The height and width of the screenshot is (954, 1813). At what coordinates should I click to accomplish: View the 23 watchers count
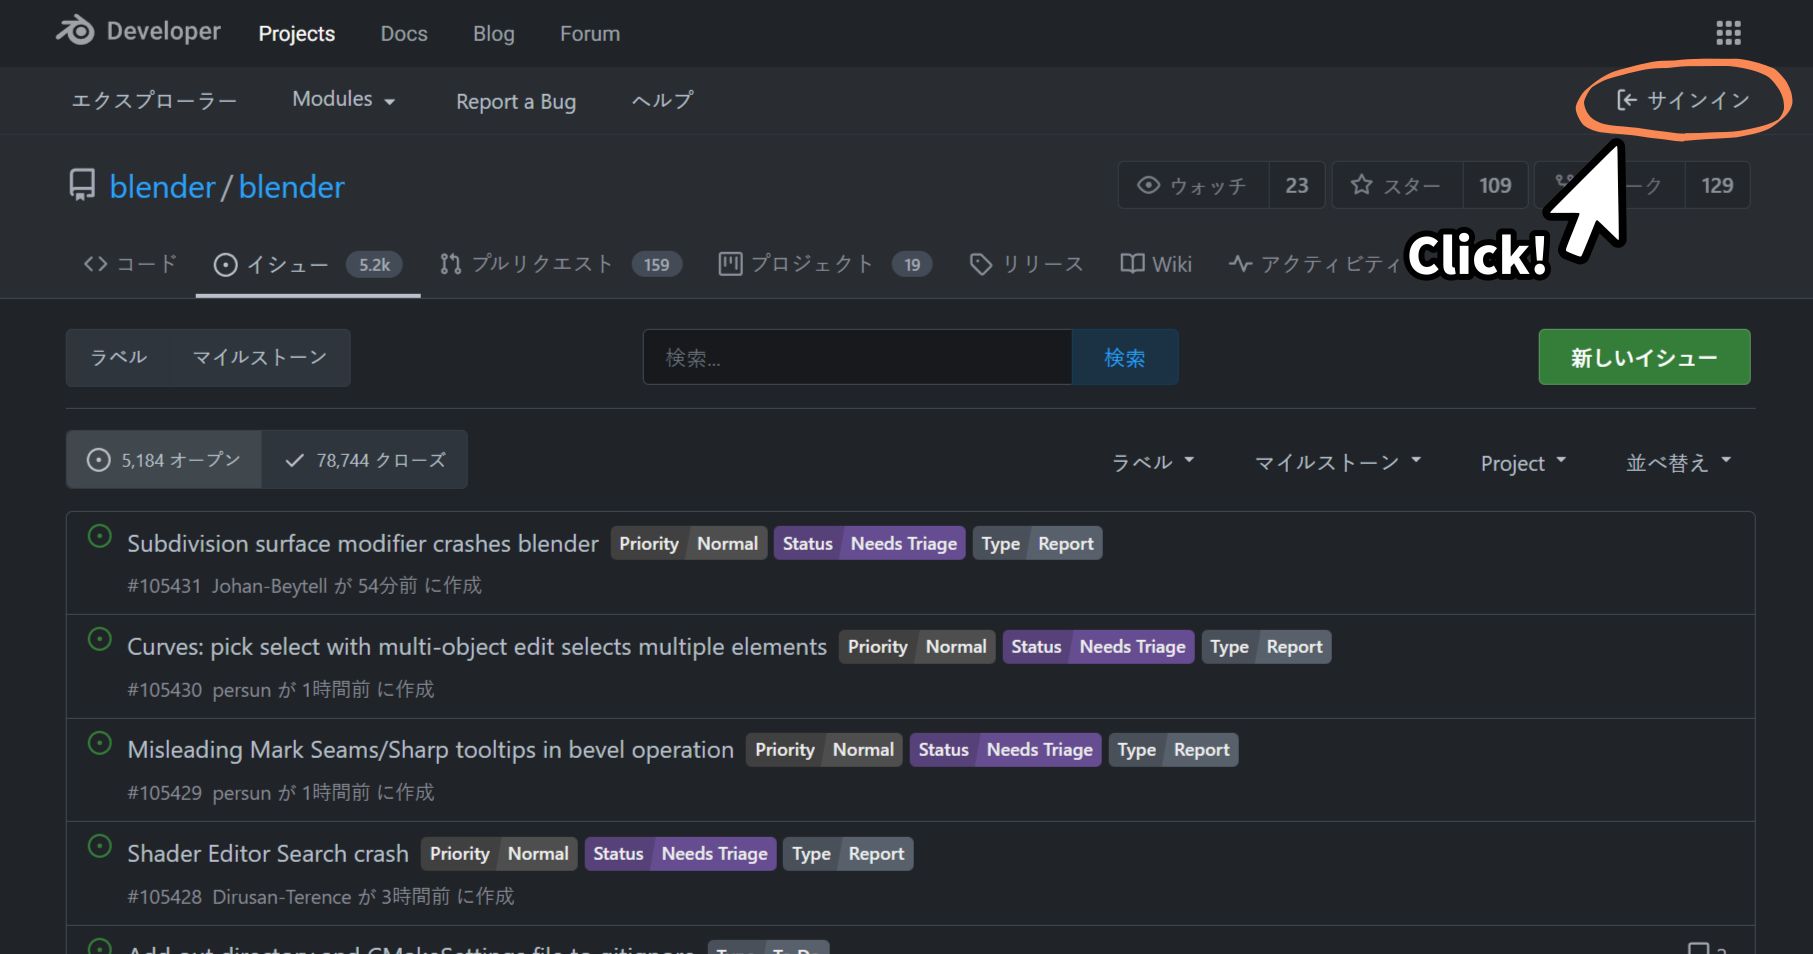pyautogui.click(x=1297, y=185)
